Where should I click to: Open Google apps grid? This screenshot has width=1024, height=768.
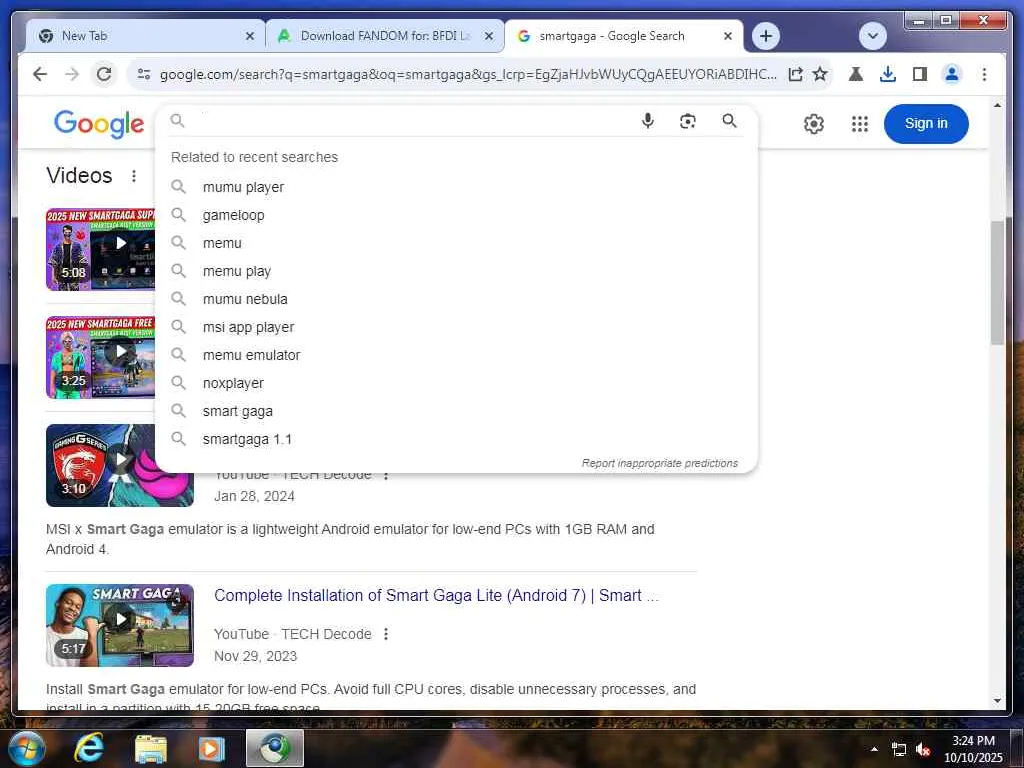click(860, 123)
